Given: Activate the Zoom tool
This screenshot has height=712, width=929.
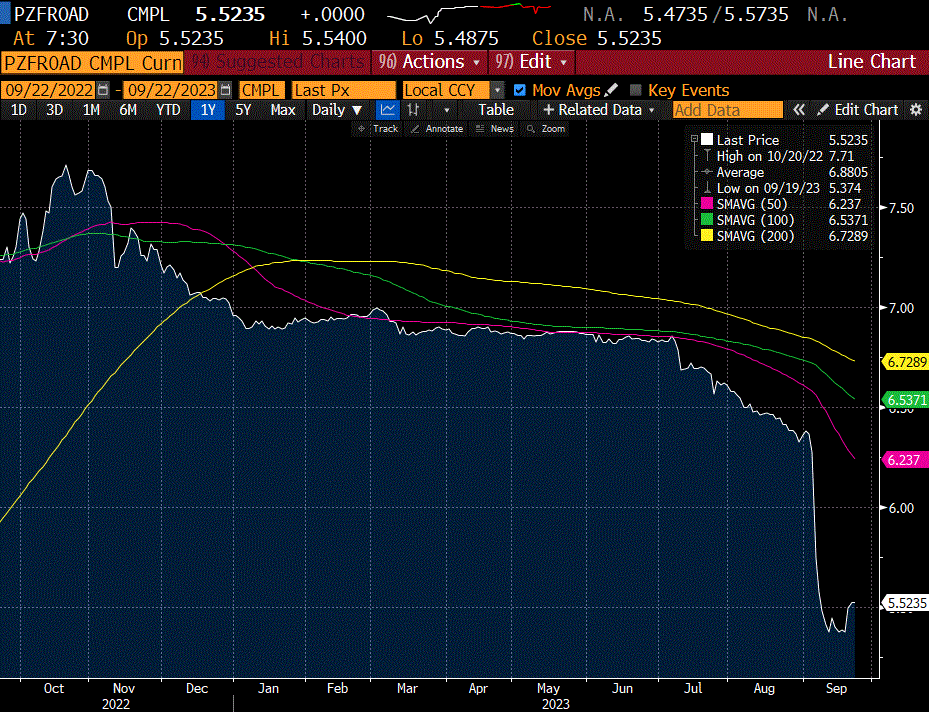Looking at the screenshot, I should [x=546, y=129].
